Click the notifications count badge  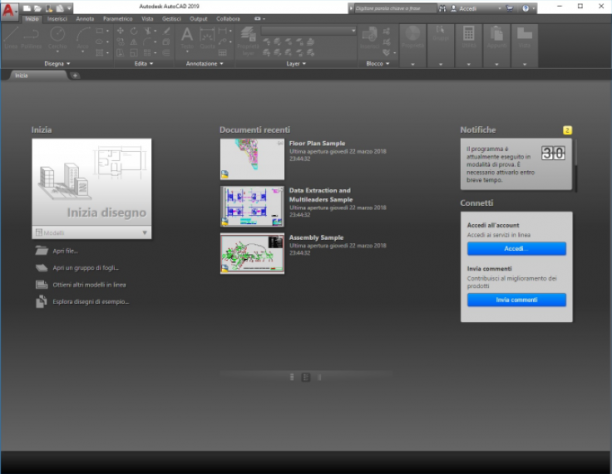pyautogui.click(x=567, y=130)
